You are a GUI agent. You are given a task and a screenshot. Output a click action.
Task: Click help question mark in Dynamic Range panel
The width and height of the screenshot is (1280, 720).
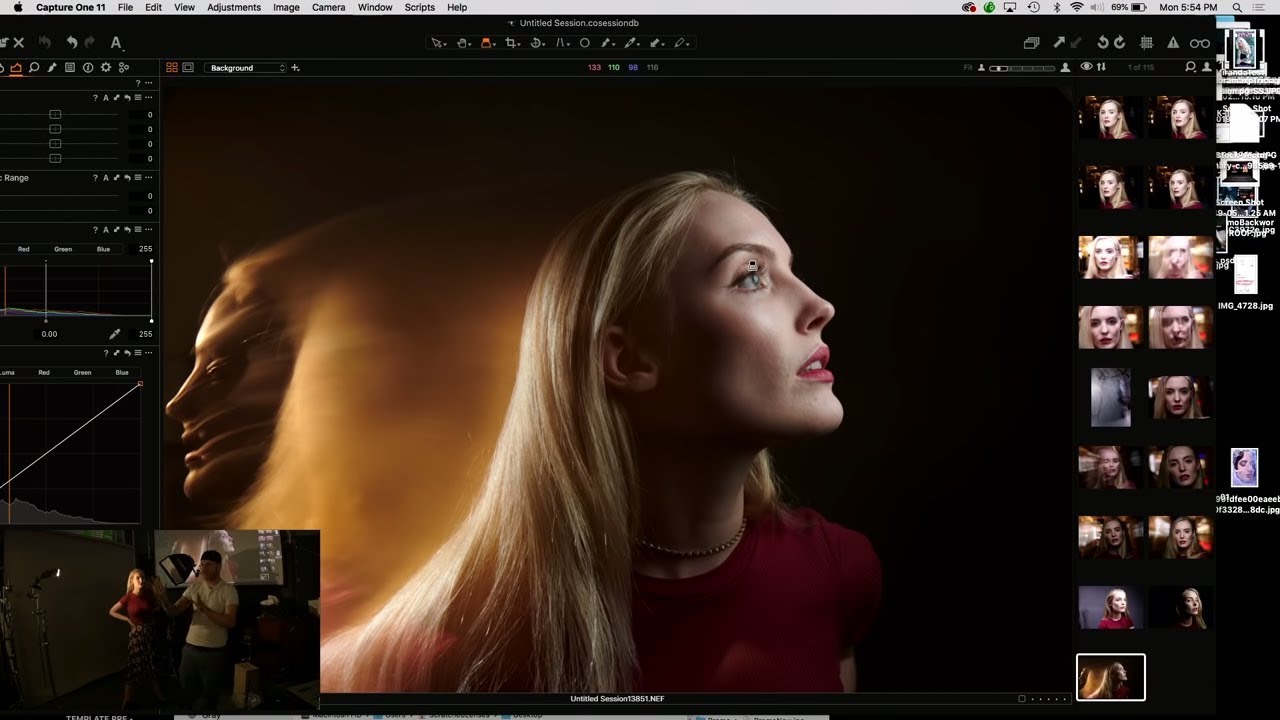coord(95,178)
